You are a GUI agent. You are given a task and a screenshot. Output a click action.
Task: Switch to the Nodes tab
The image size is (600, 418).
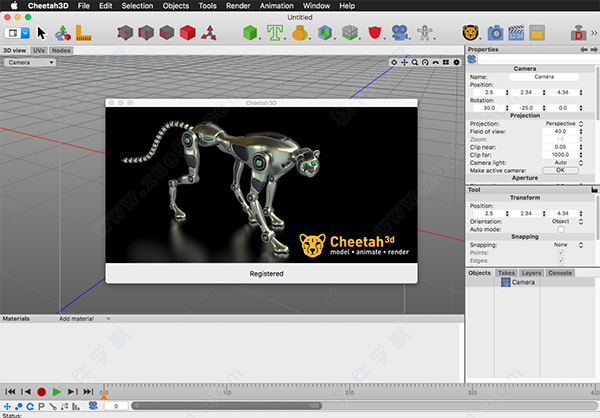tap(61, 51)
